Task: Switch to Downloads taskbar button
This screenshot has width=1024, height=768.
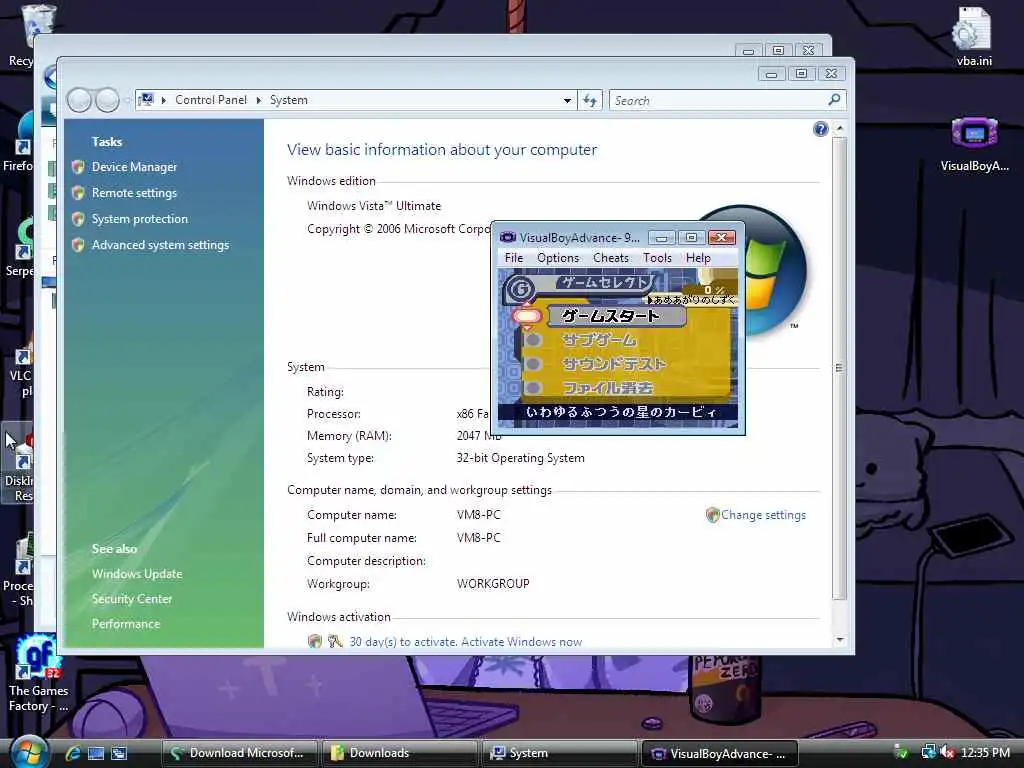Action: click(x=398, y=754)
